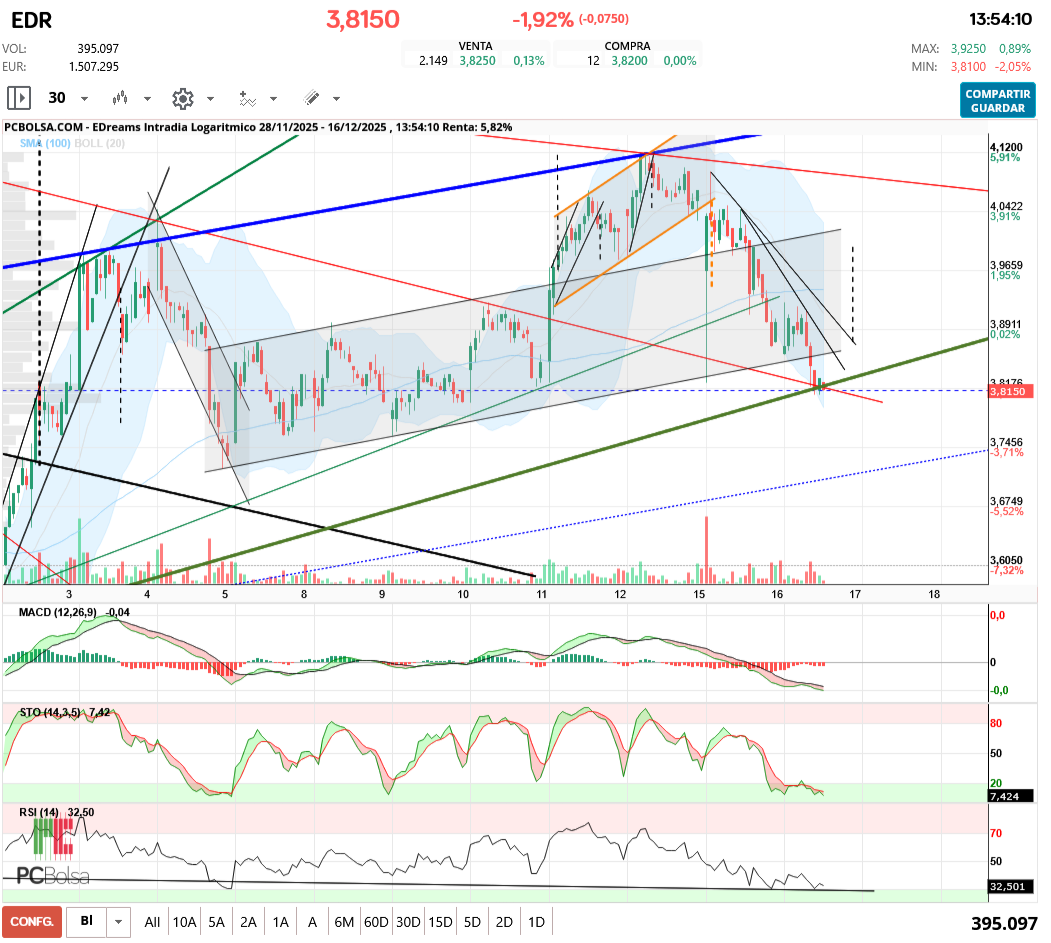Screen dimensions: 1051x943
Task: Switch to the 6M time range
Action: coord(344,922)
